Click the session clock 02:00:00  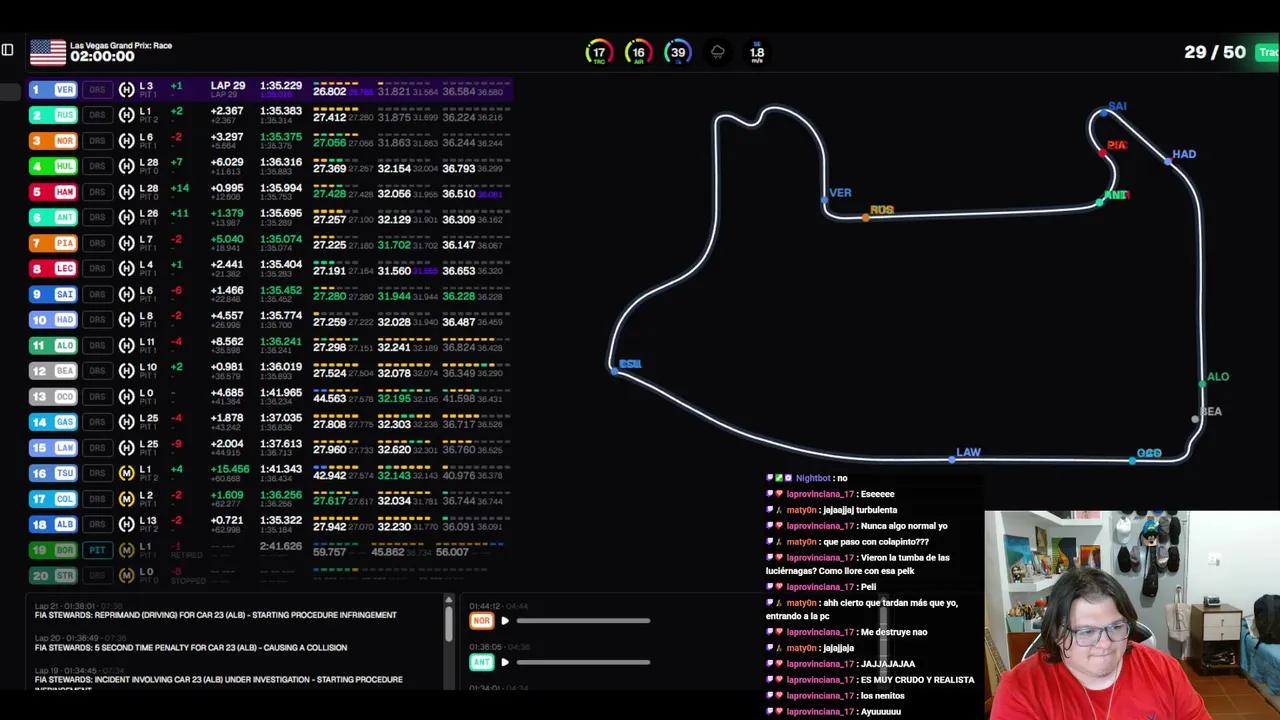coord(102,57)
